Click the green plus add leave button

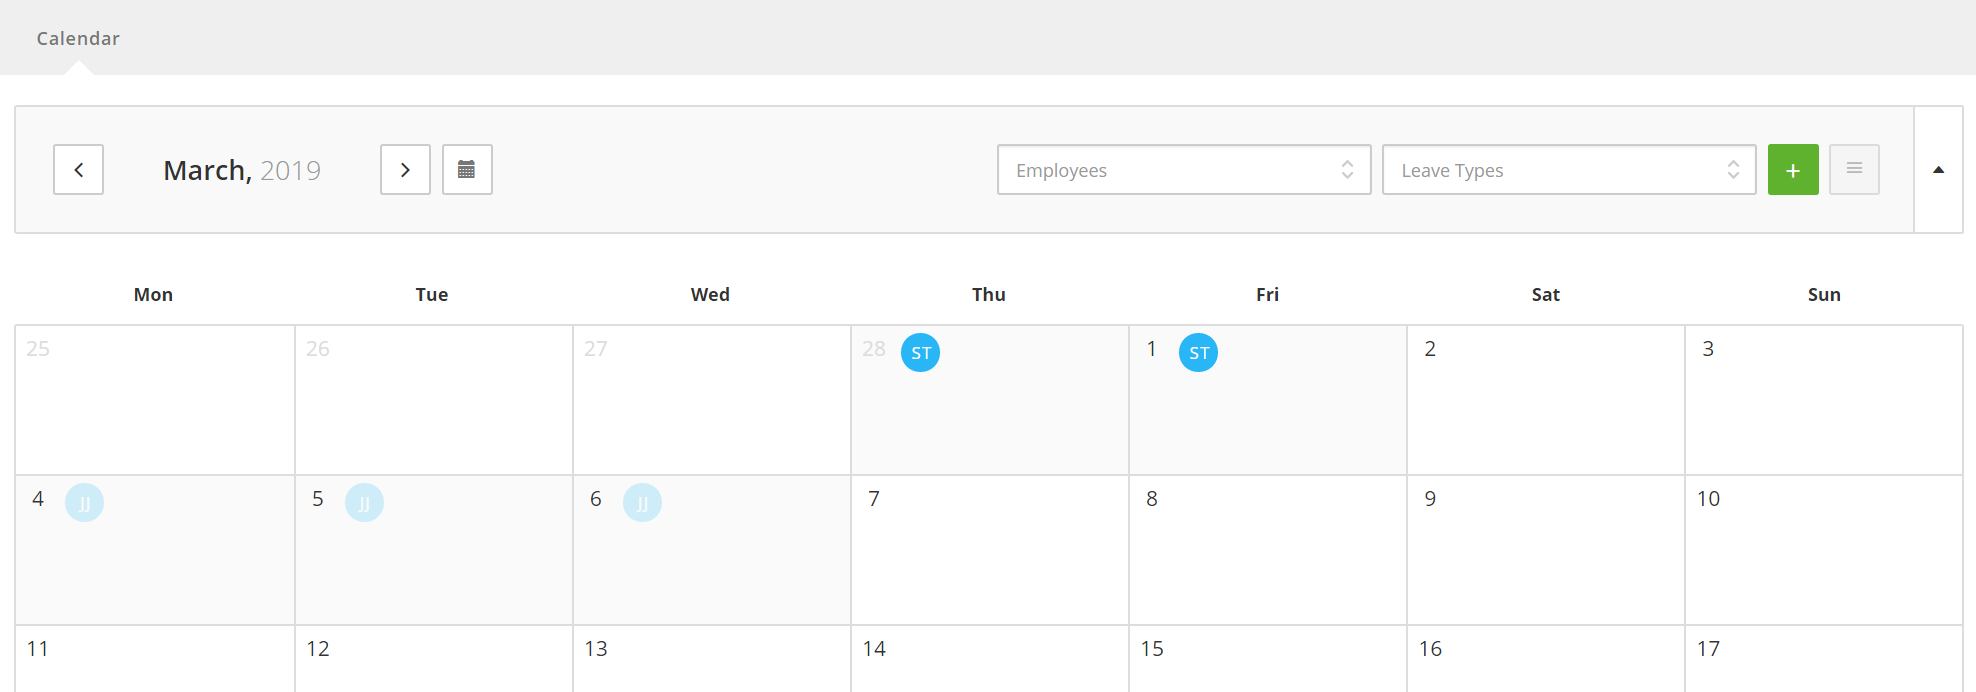coord(1793,170)
